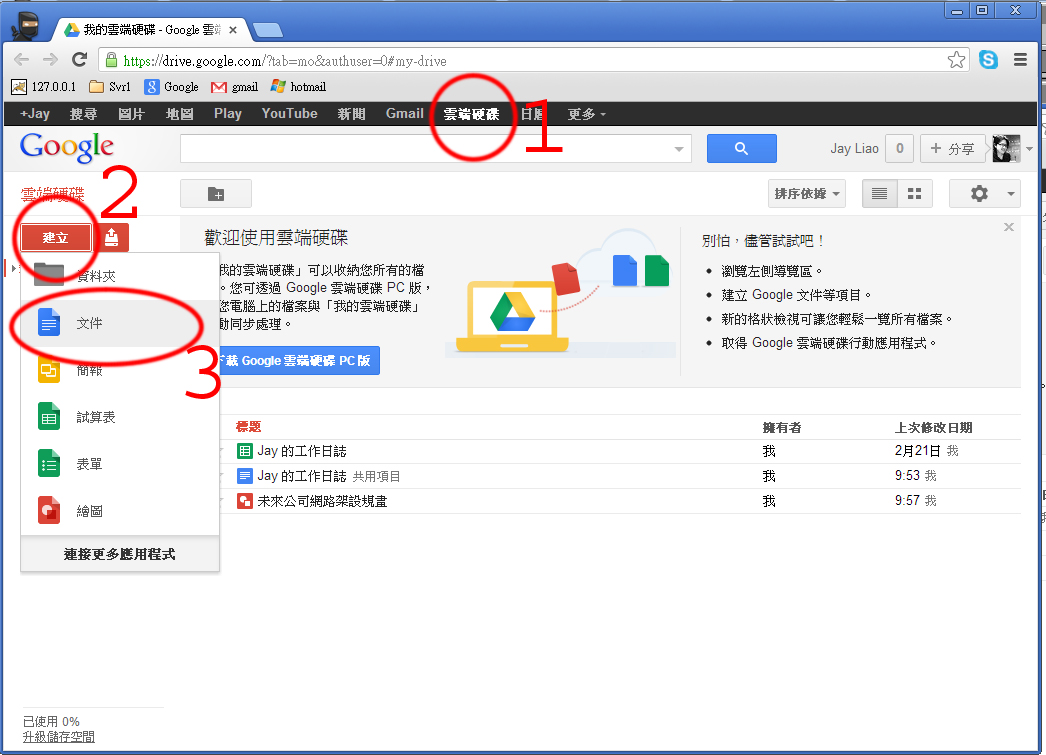Open the gmail bookmark
The height and width of the screenshot is (755, 1046).
(x=234, y=87)
